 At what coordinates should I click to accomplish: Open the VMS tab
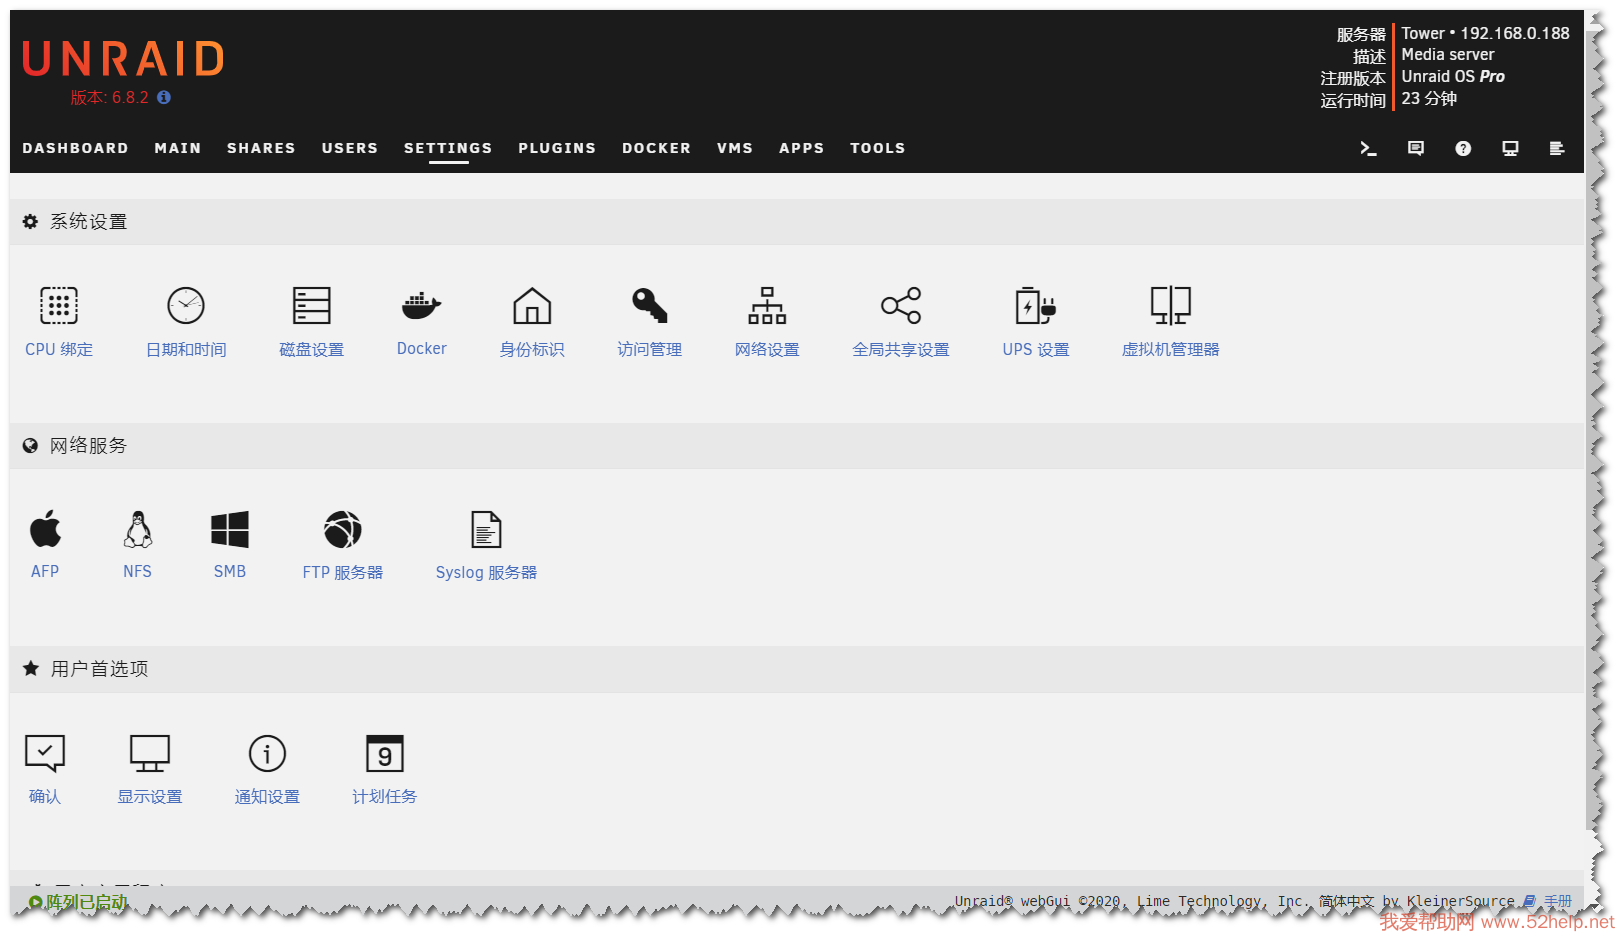point(735,148)
